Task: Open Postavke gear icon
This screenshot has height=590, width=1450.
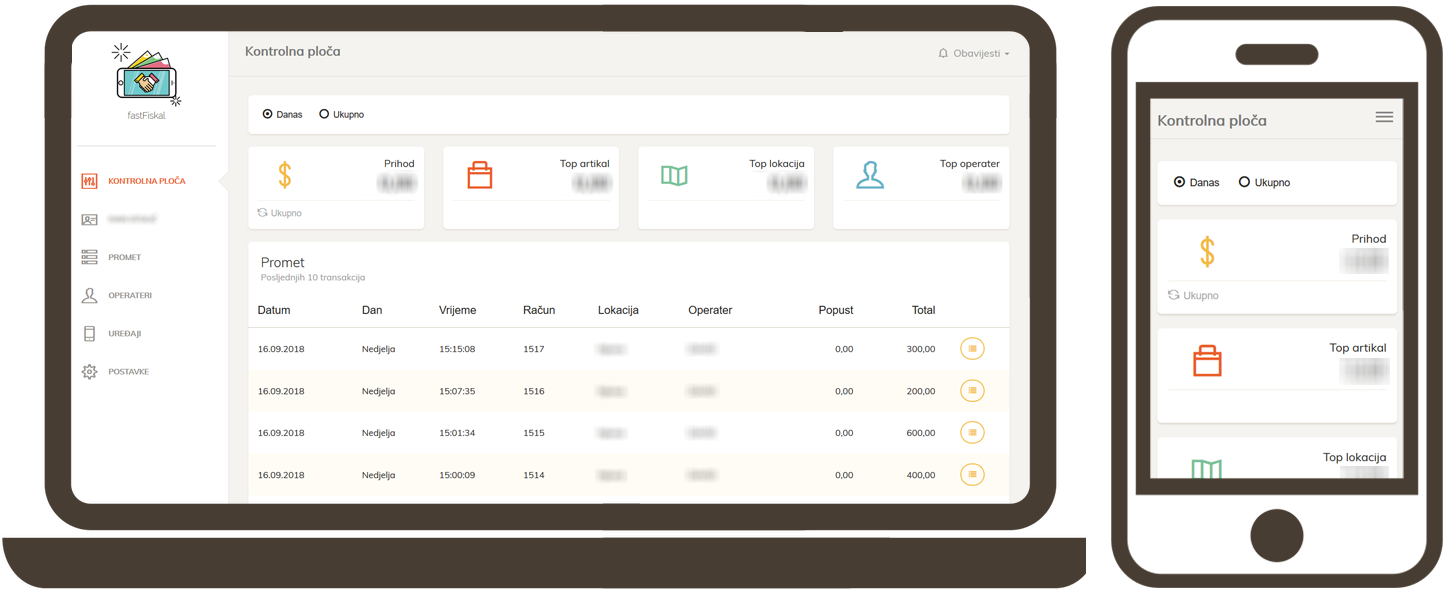Action: tap(90, 372)
